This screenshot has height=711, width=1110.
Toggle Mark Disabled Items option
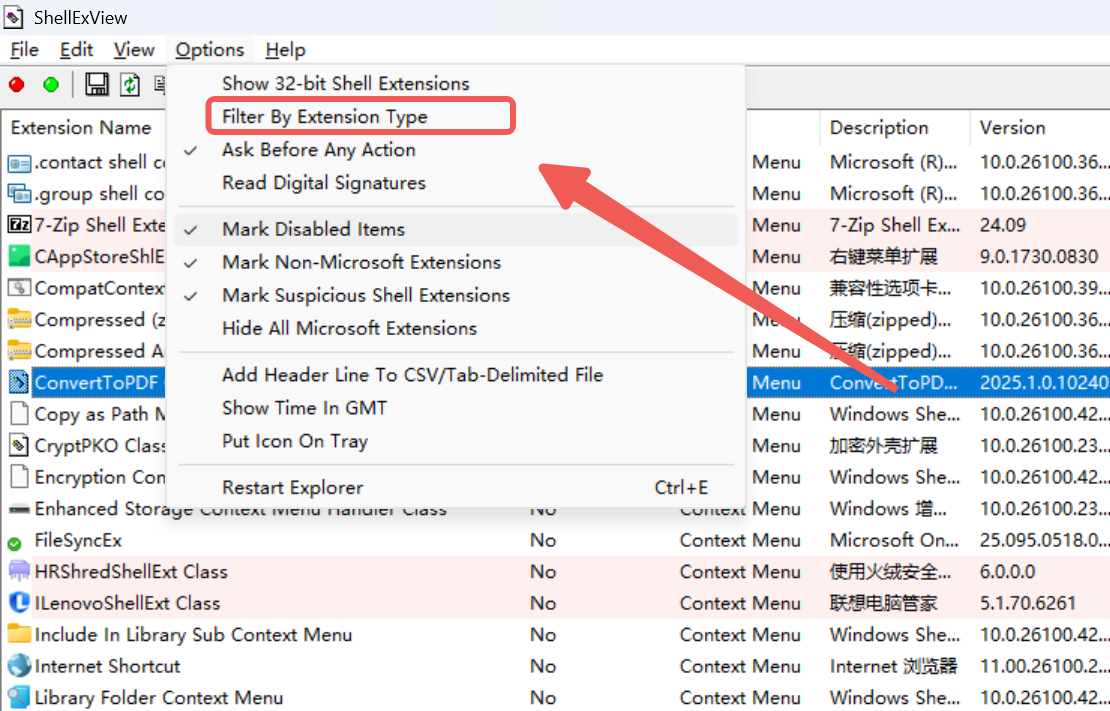456,229
